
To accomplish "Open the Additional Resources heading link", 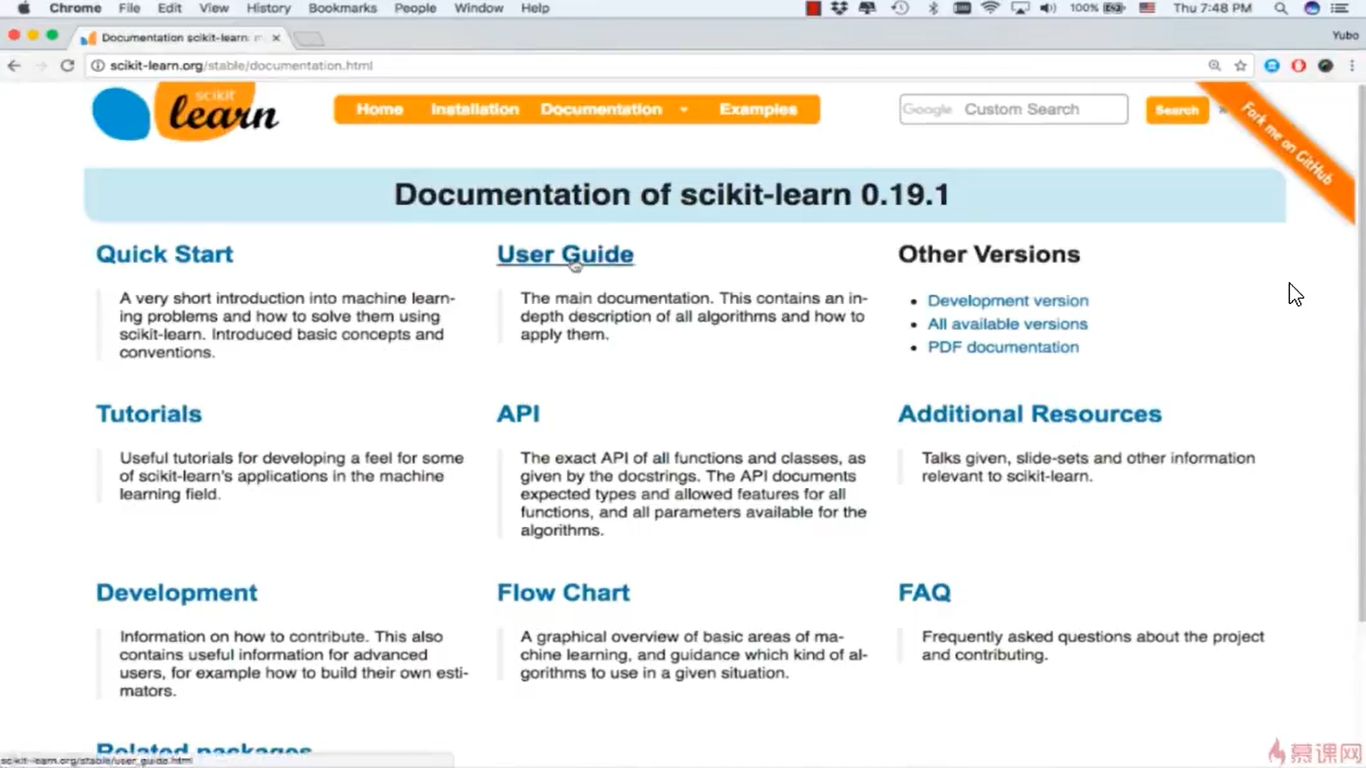I will pyautogui.click(x=1030, y=414).
